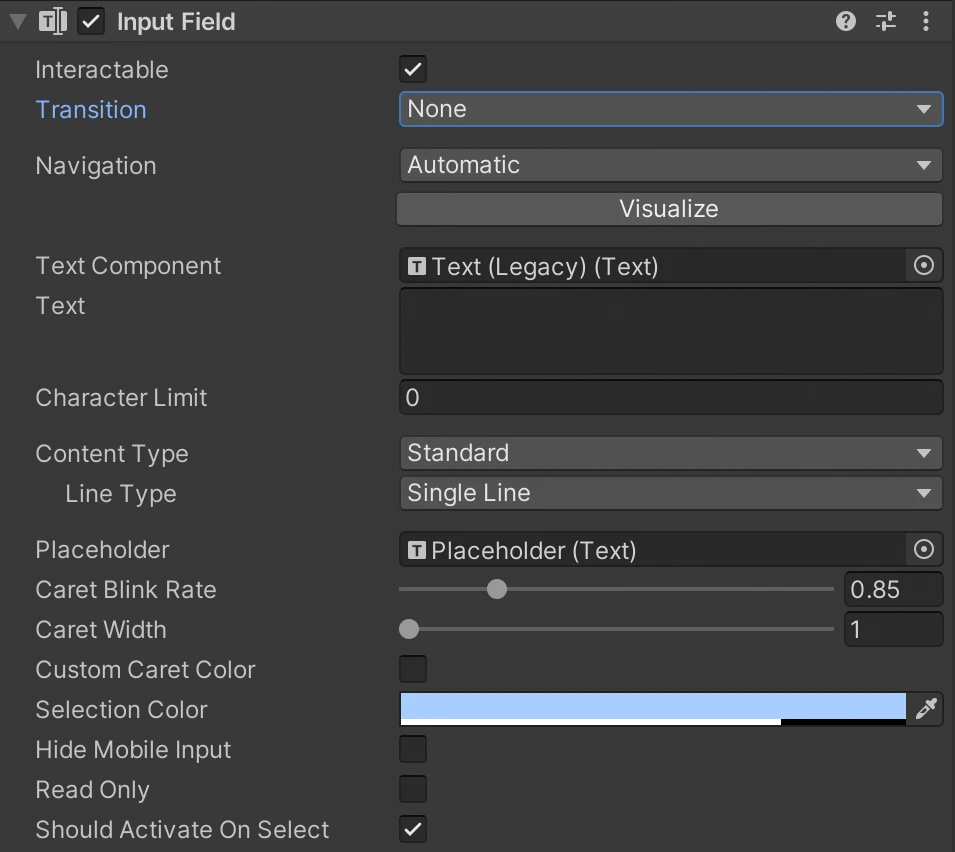Pick a Selection Color with the eyedropper
Viewport: 955px width, 852px height.
(x=925, y=709)
